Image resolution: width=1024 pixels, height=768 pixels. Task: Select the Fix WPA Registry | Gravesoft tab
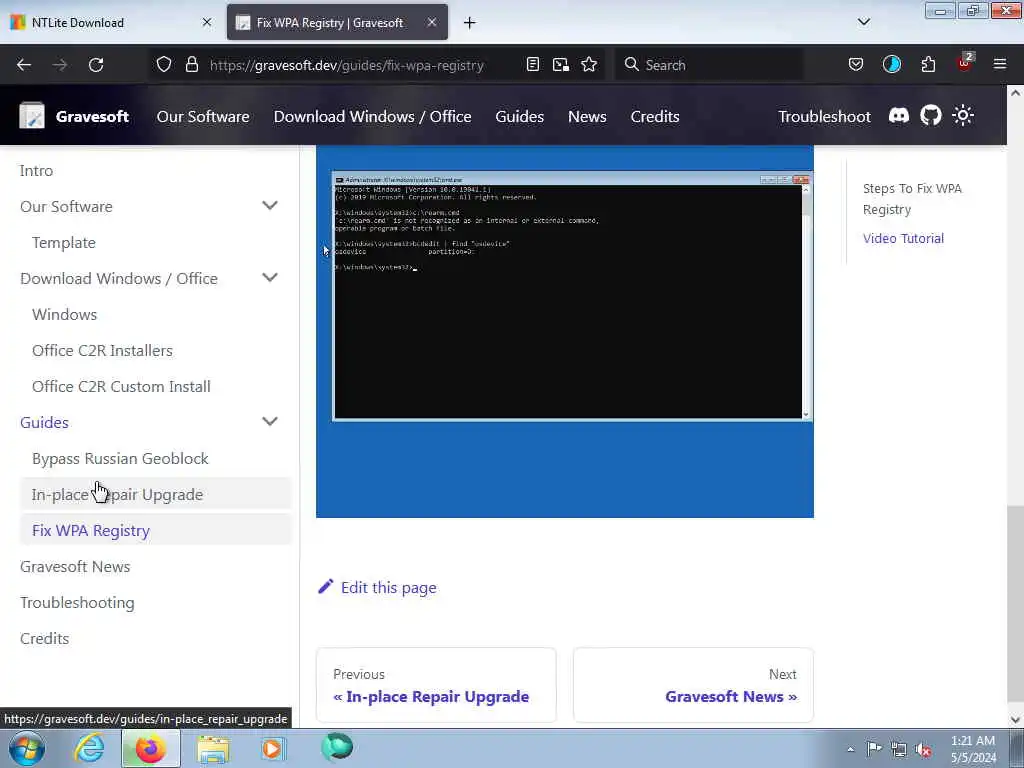coord(337,22)
